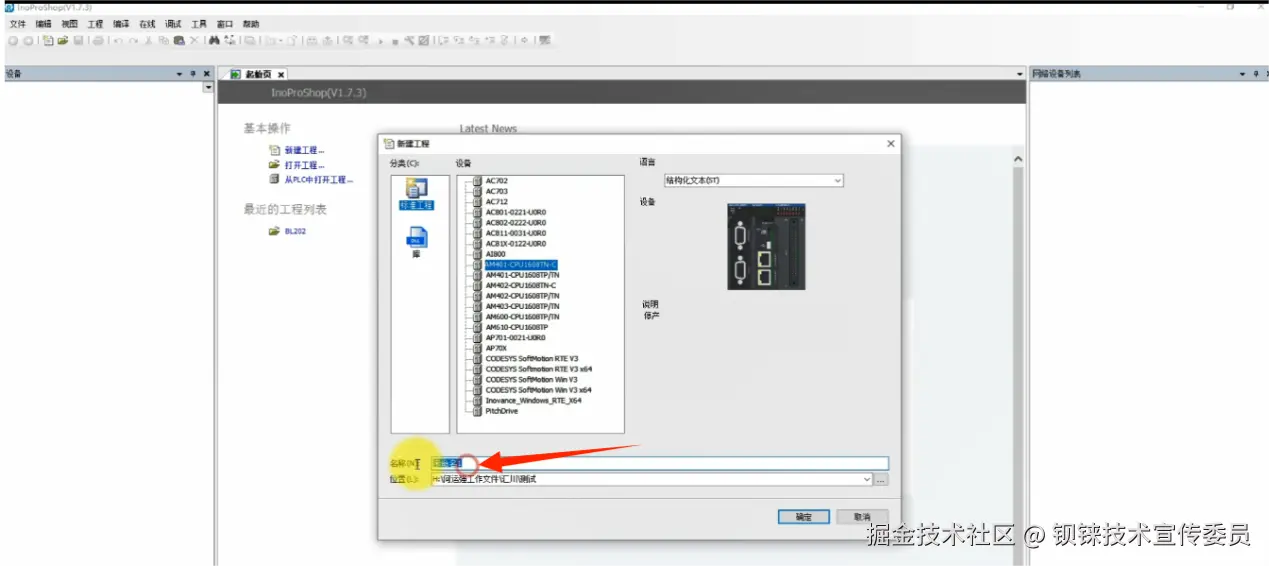Select device AM610-CPU1608TP

tap(516, 327)
